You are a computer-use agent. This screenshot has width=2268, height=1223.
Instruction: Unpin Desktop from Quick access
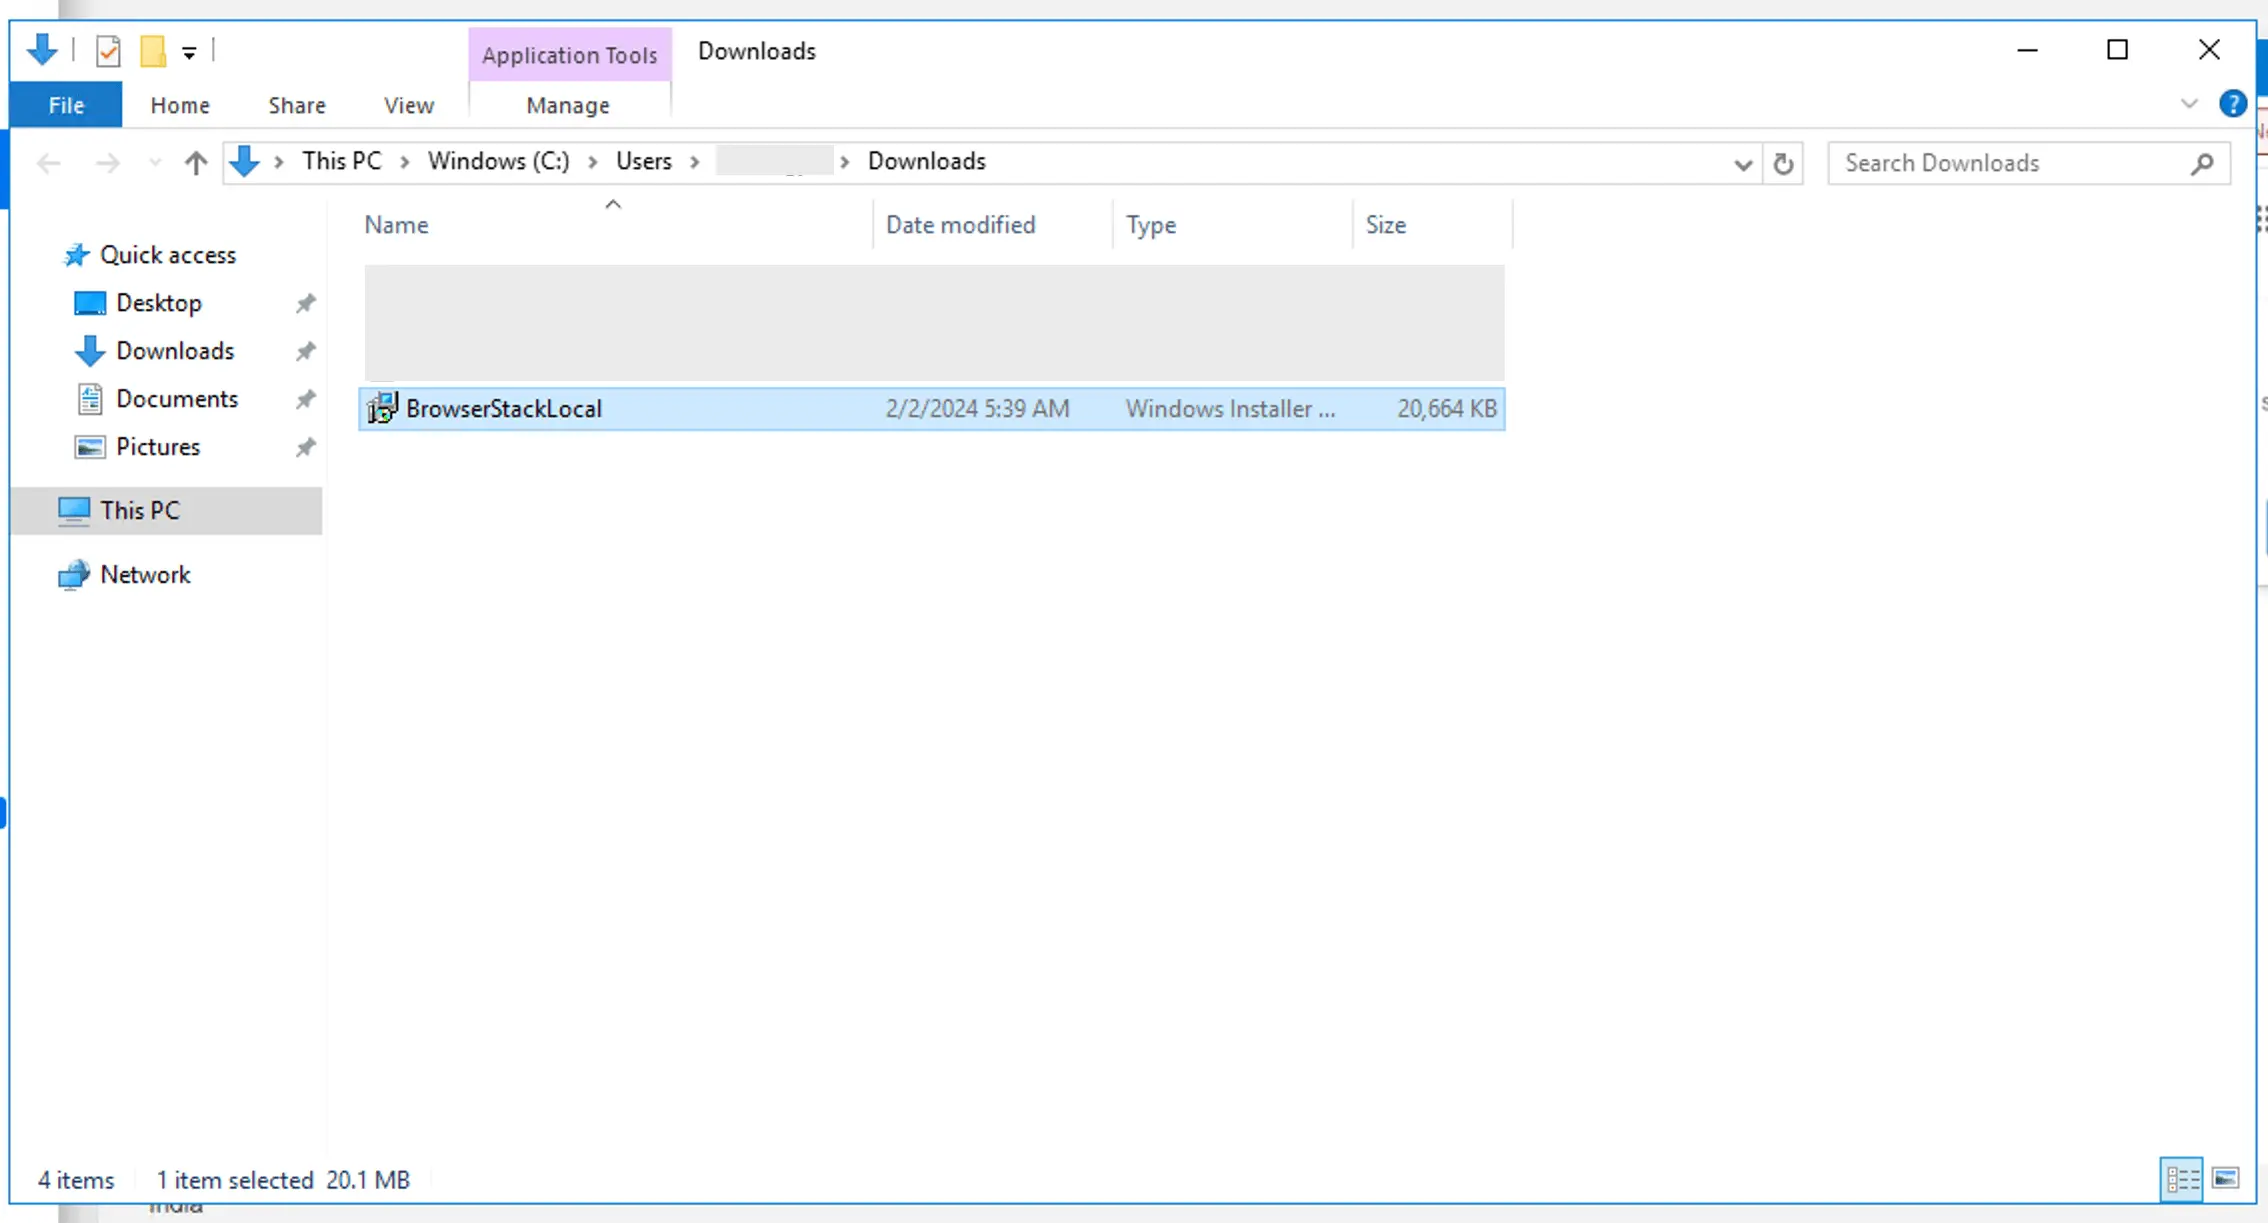[306, 303]
